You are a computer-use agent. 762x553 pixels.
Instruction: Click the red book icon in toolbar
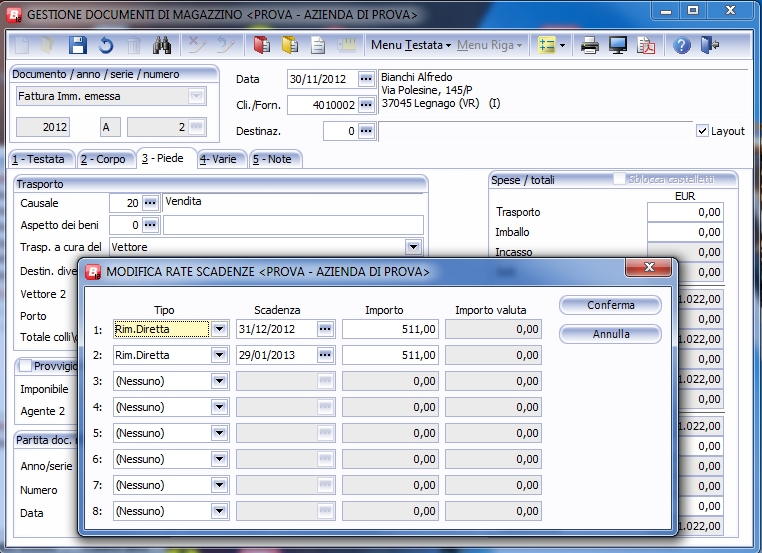point(262,46)
